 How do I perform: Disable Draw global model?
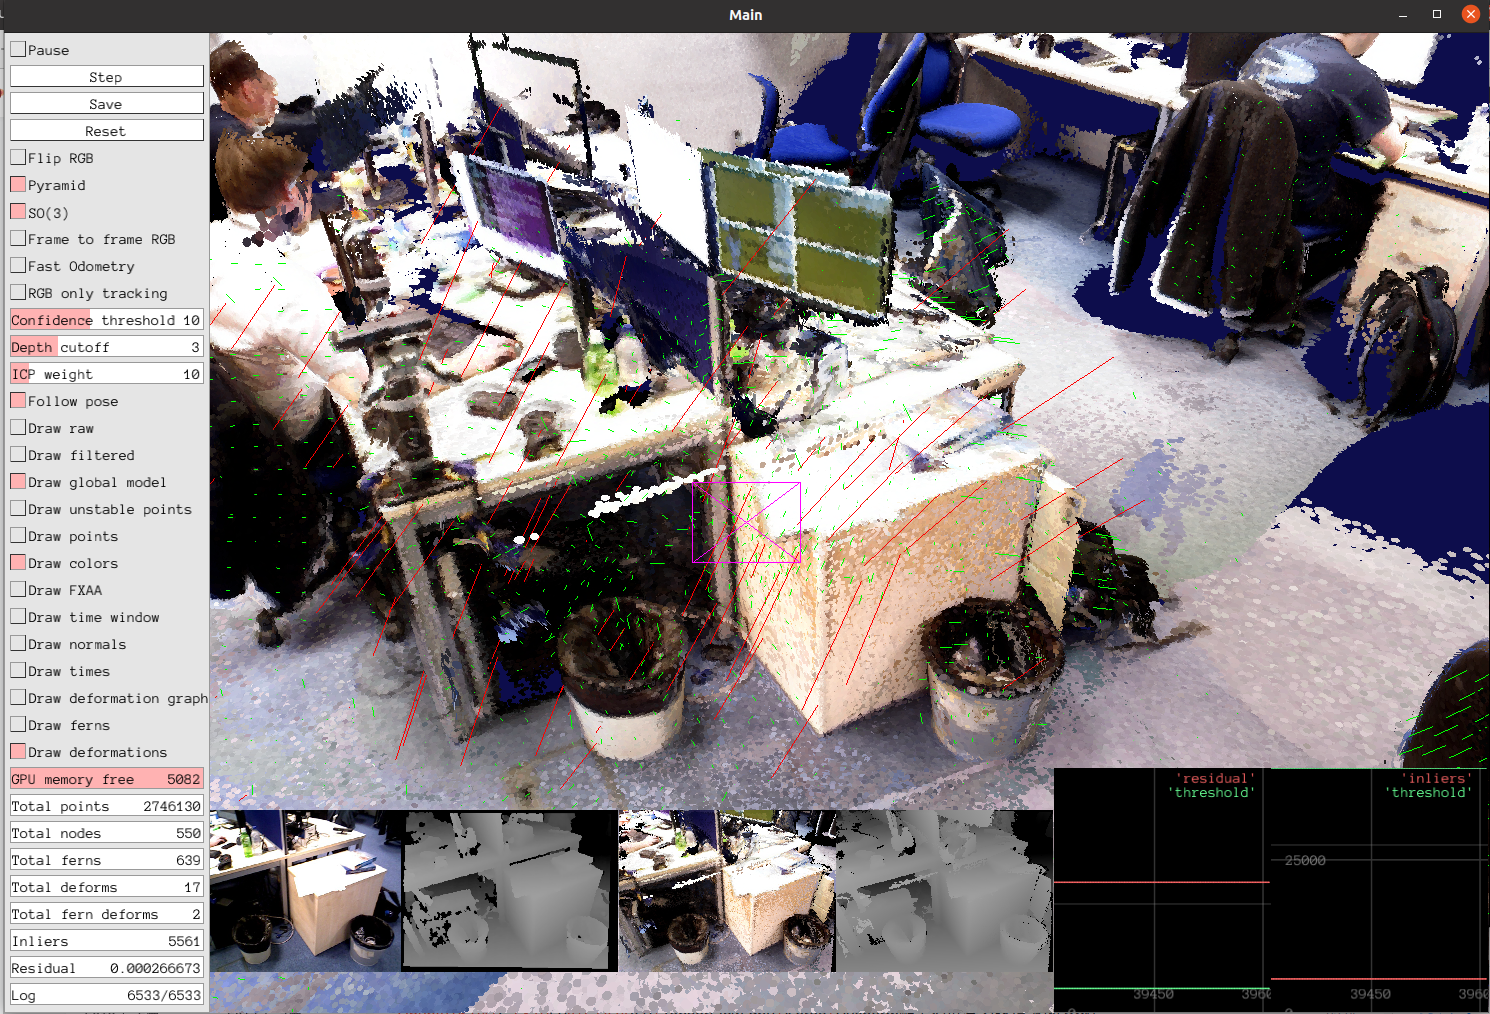pyautogui.click(x=17, y=481)
